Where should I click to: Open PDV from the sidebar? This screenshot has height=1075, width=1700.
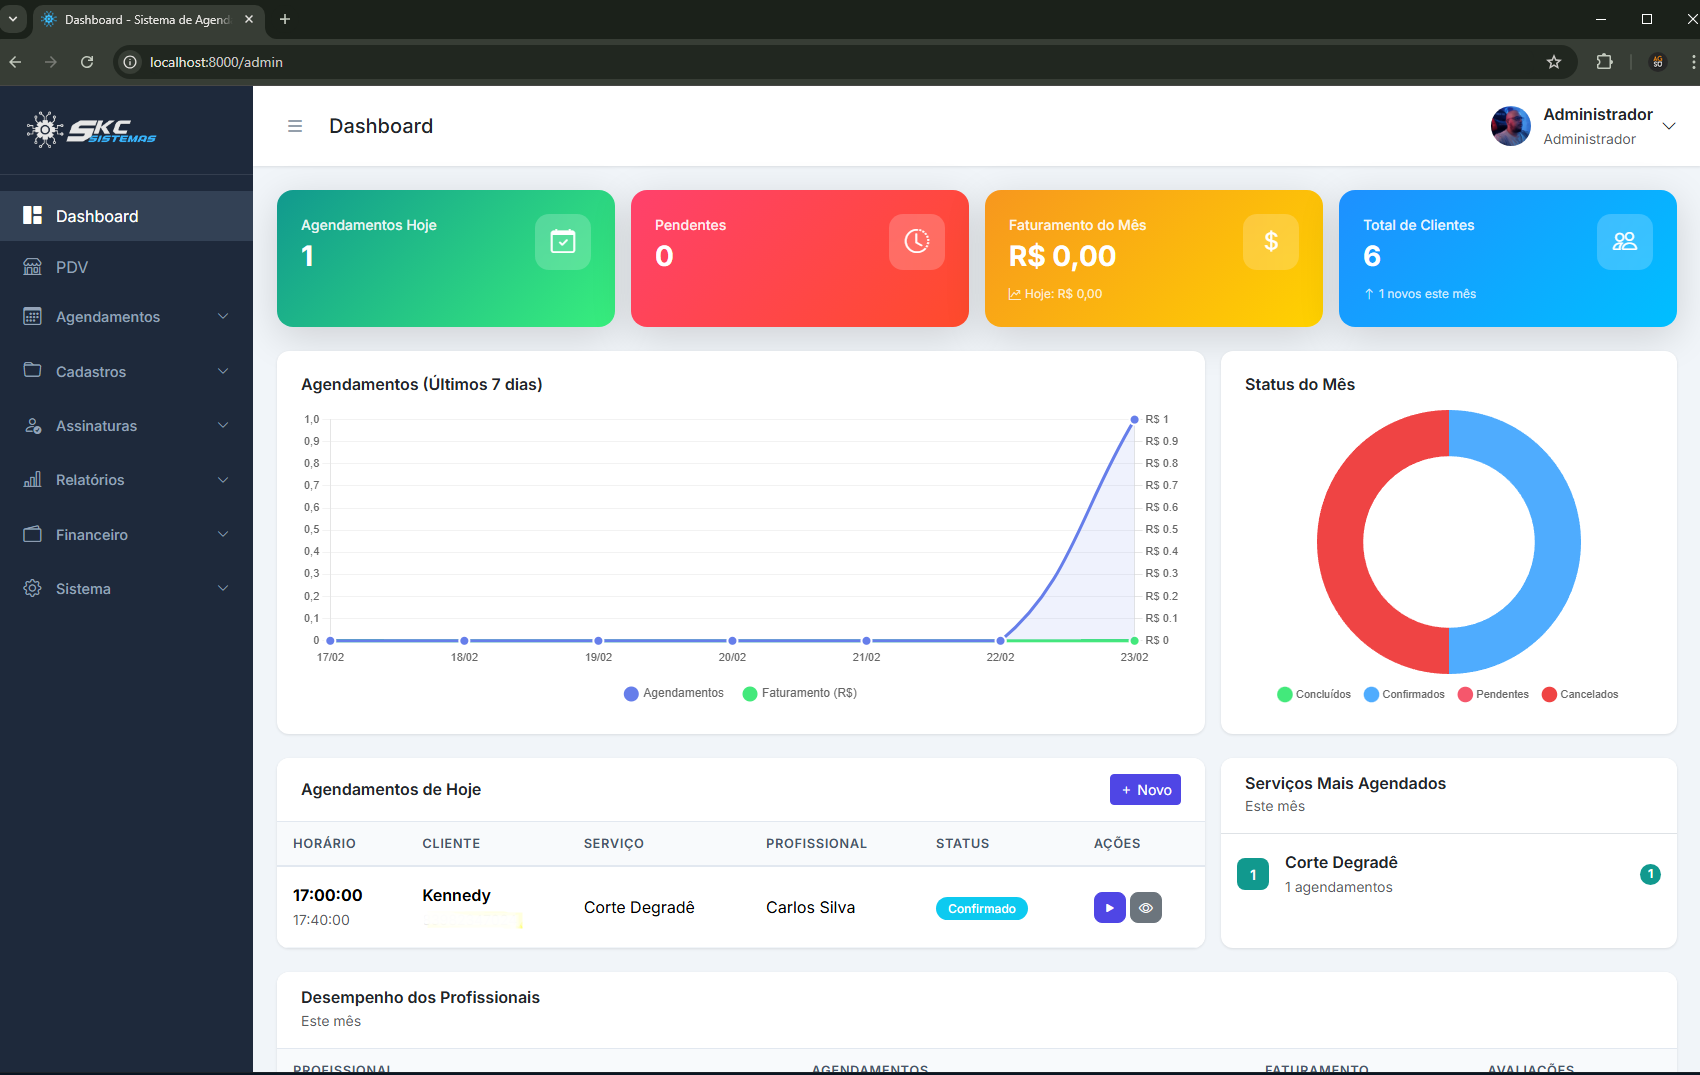pyautogui.click(x=72, y=267)
